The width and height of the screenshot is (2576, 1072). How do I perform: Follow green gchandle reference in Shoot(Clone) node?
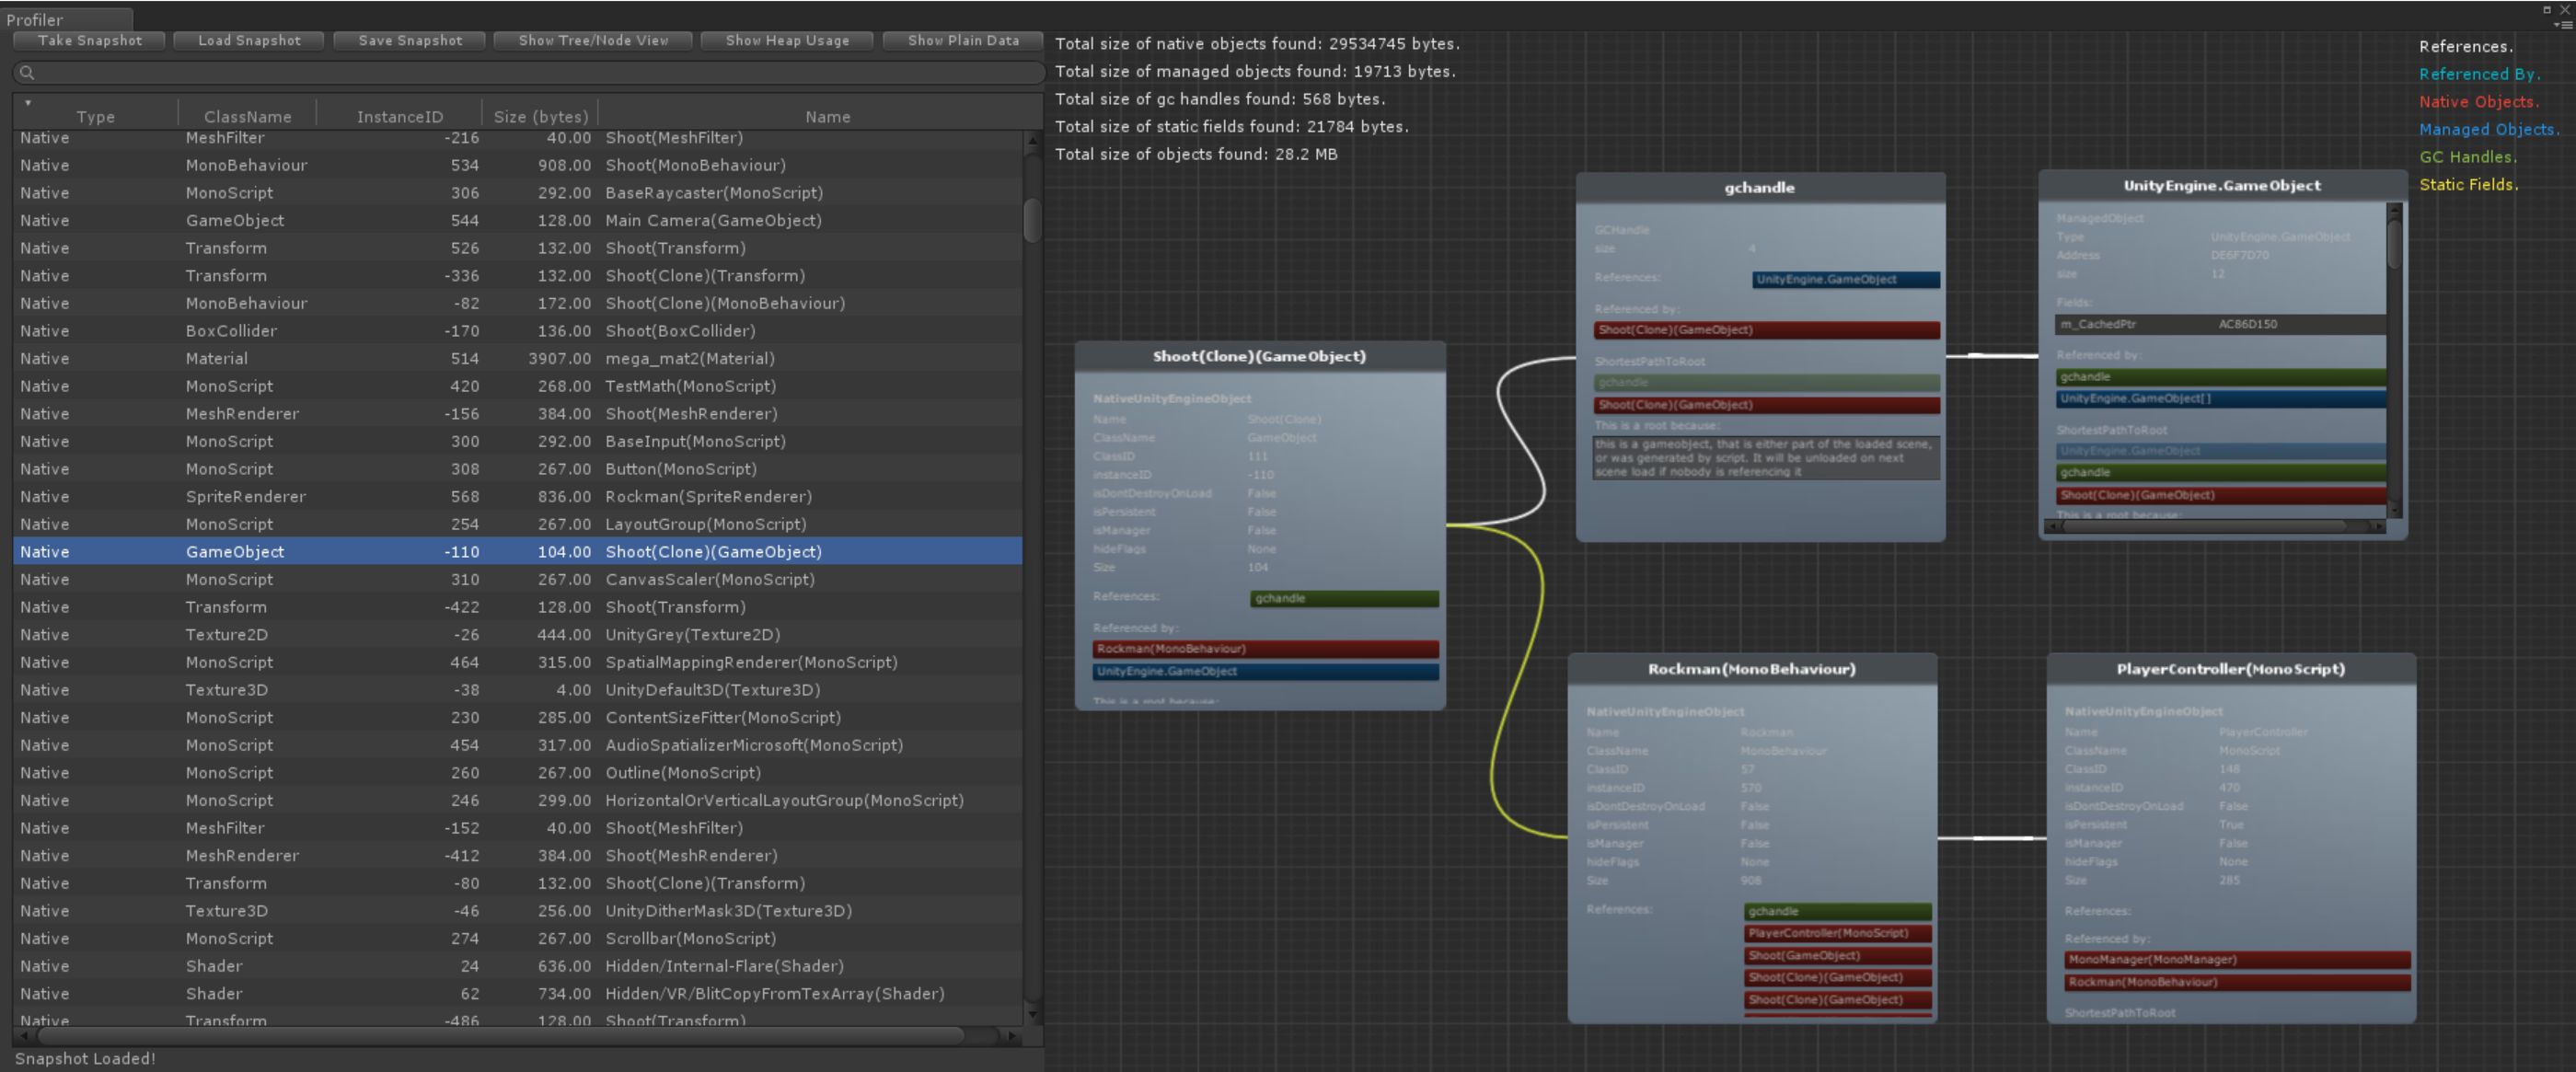pos(1343,599)
